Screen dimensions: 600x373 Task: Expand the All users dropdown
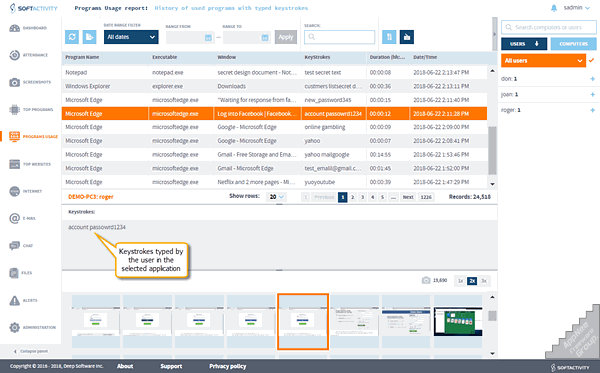[543, 60]
